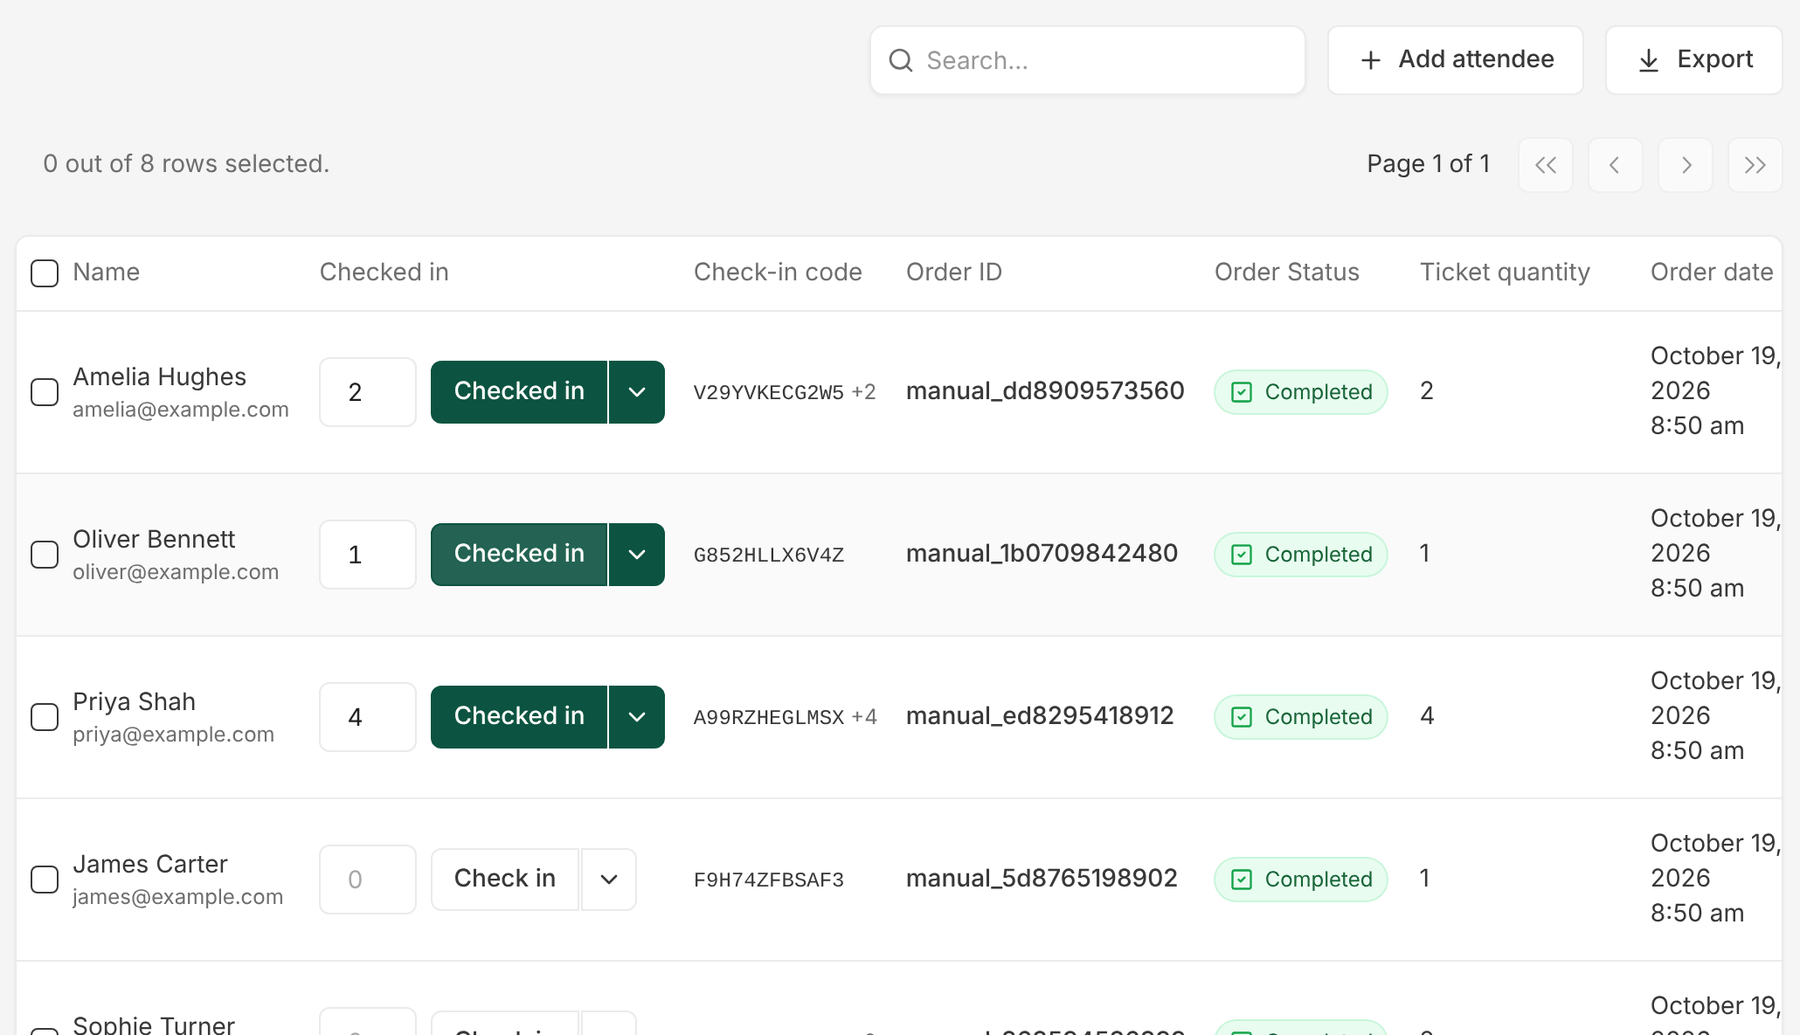
Task: Select the Amelia Hughes row checkbox
Action: pos(45,392)
